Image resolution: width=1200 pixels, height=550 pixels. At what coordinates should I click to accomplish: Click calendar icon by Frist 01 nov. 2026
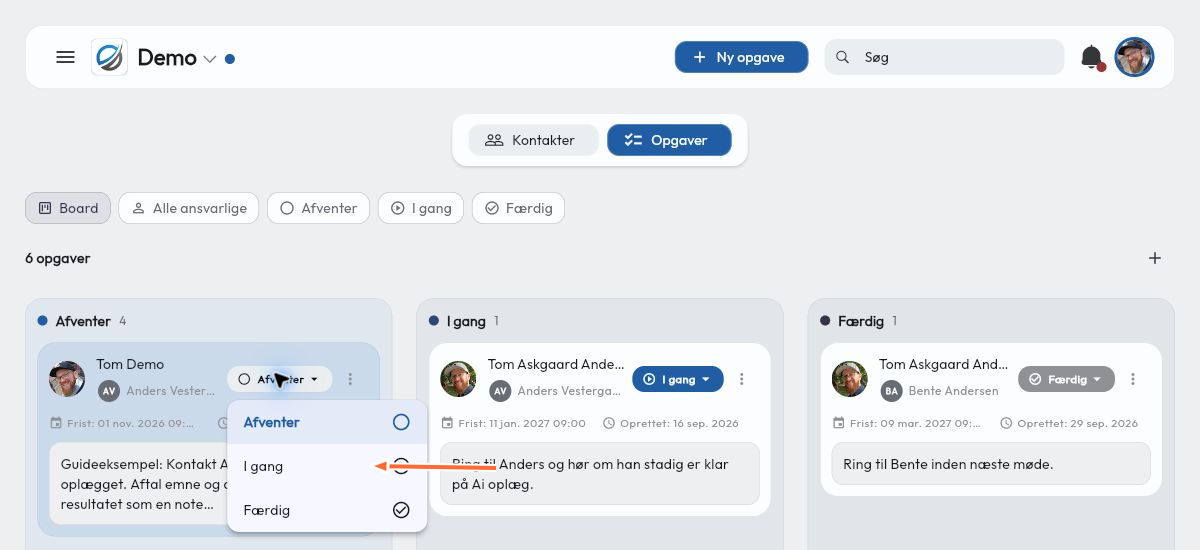tap(55, 423)
